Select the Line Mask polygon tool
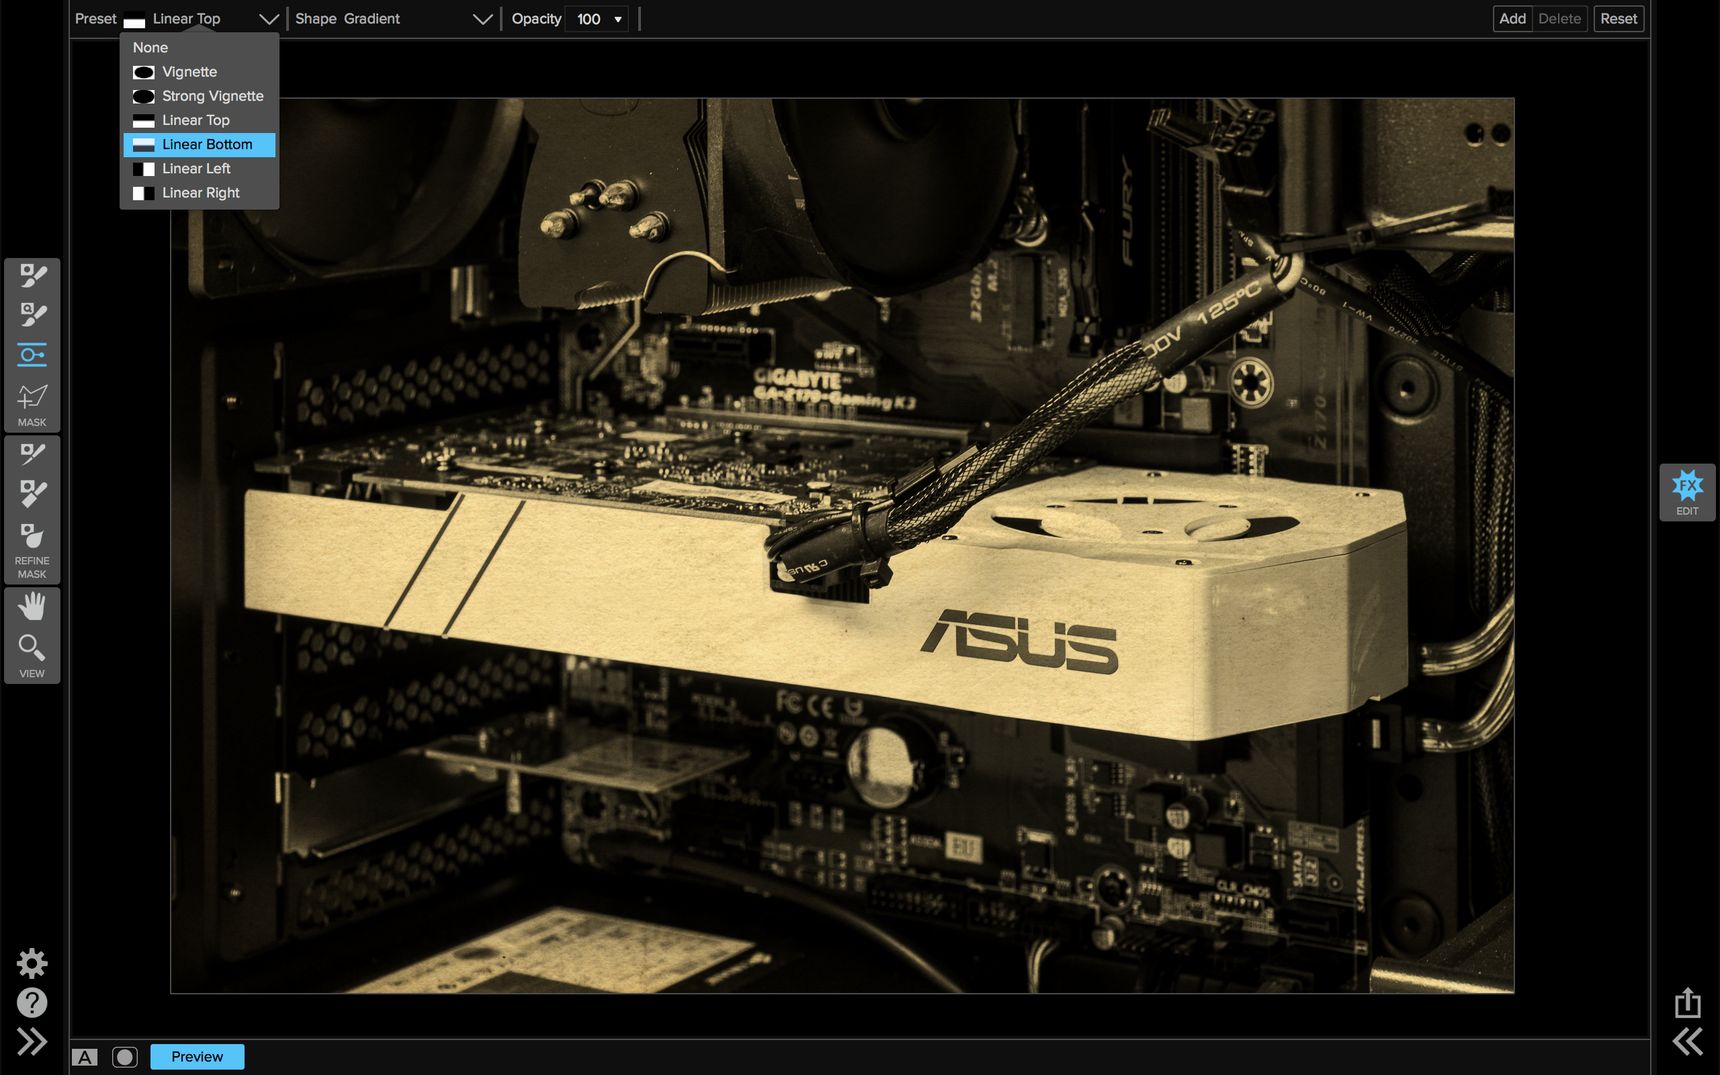 (32, 397)
